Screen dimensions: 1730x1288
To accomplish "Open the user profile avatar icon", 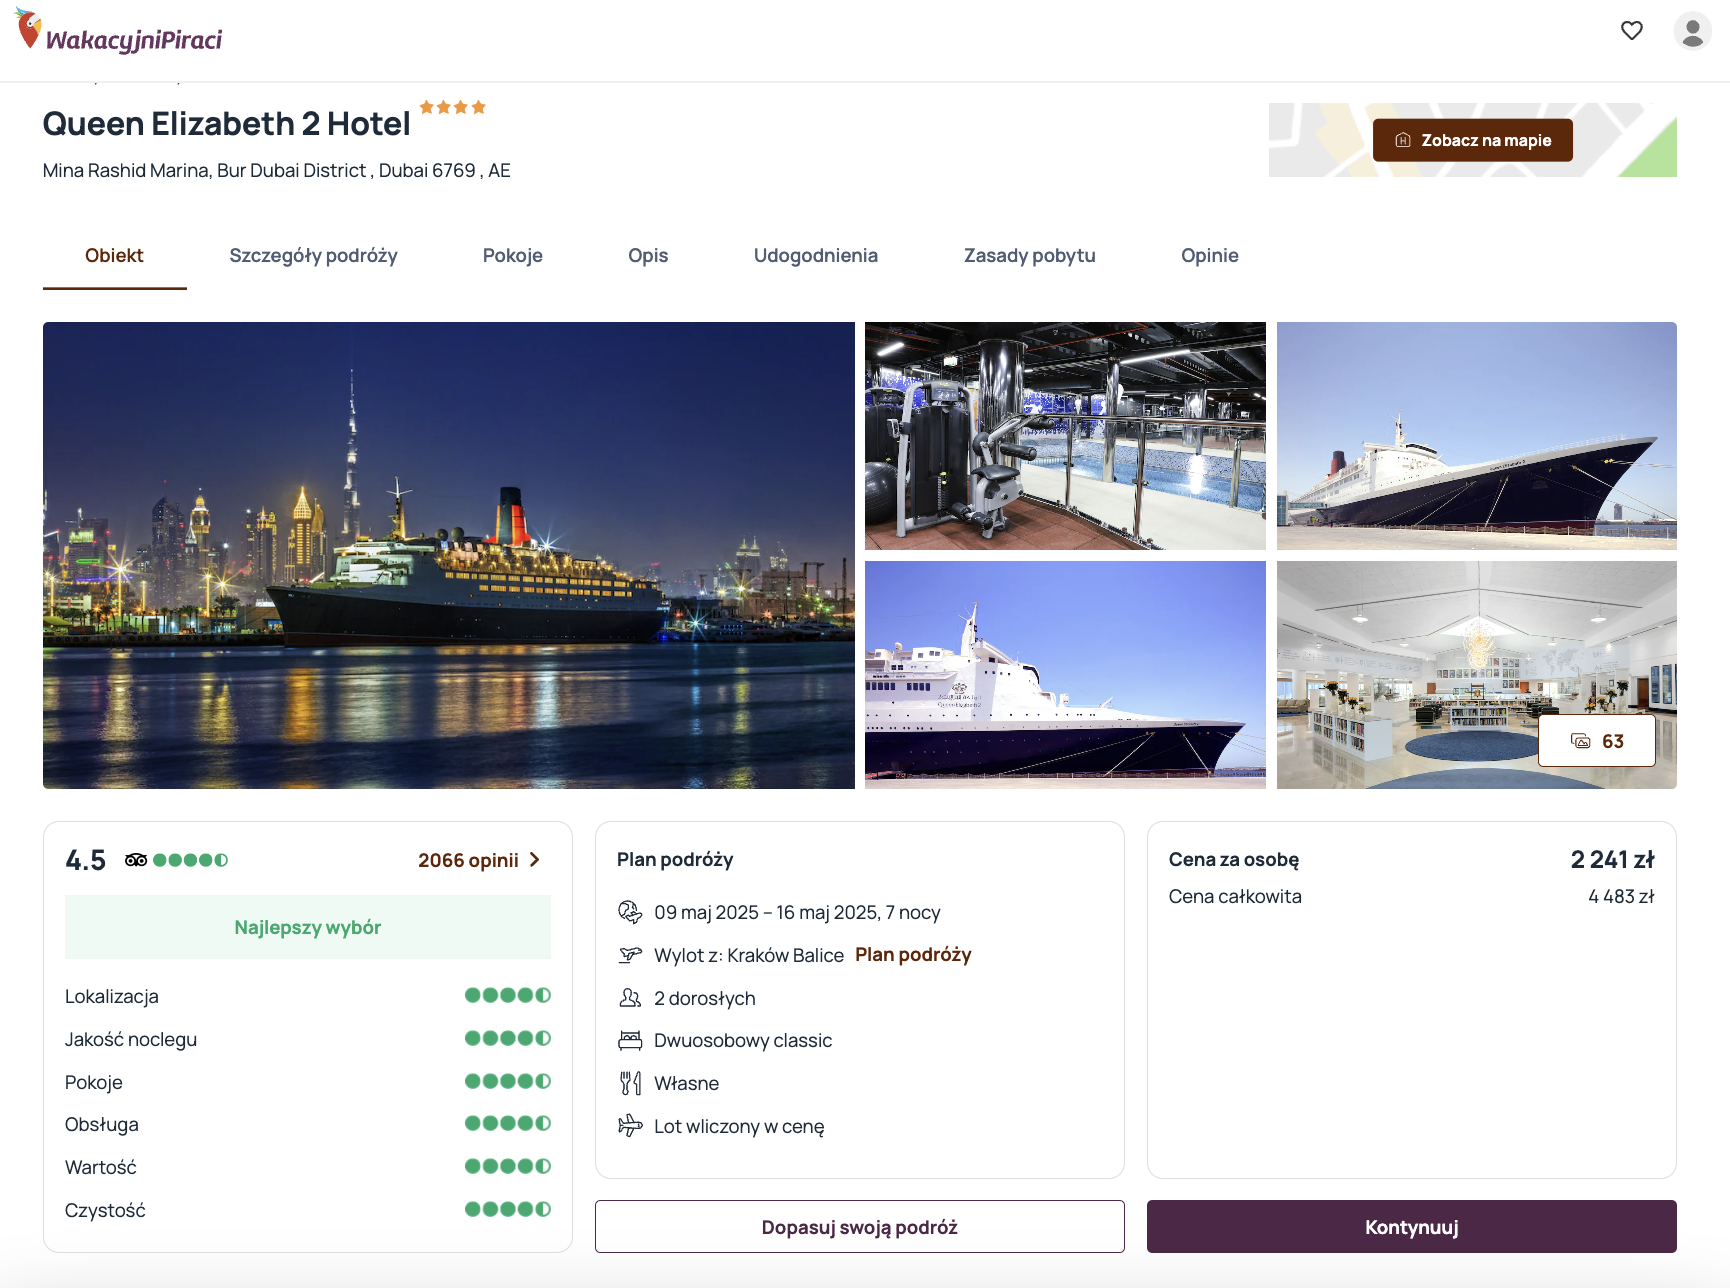I will pyautogui.click(x=1692, y=31).
